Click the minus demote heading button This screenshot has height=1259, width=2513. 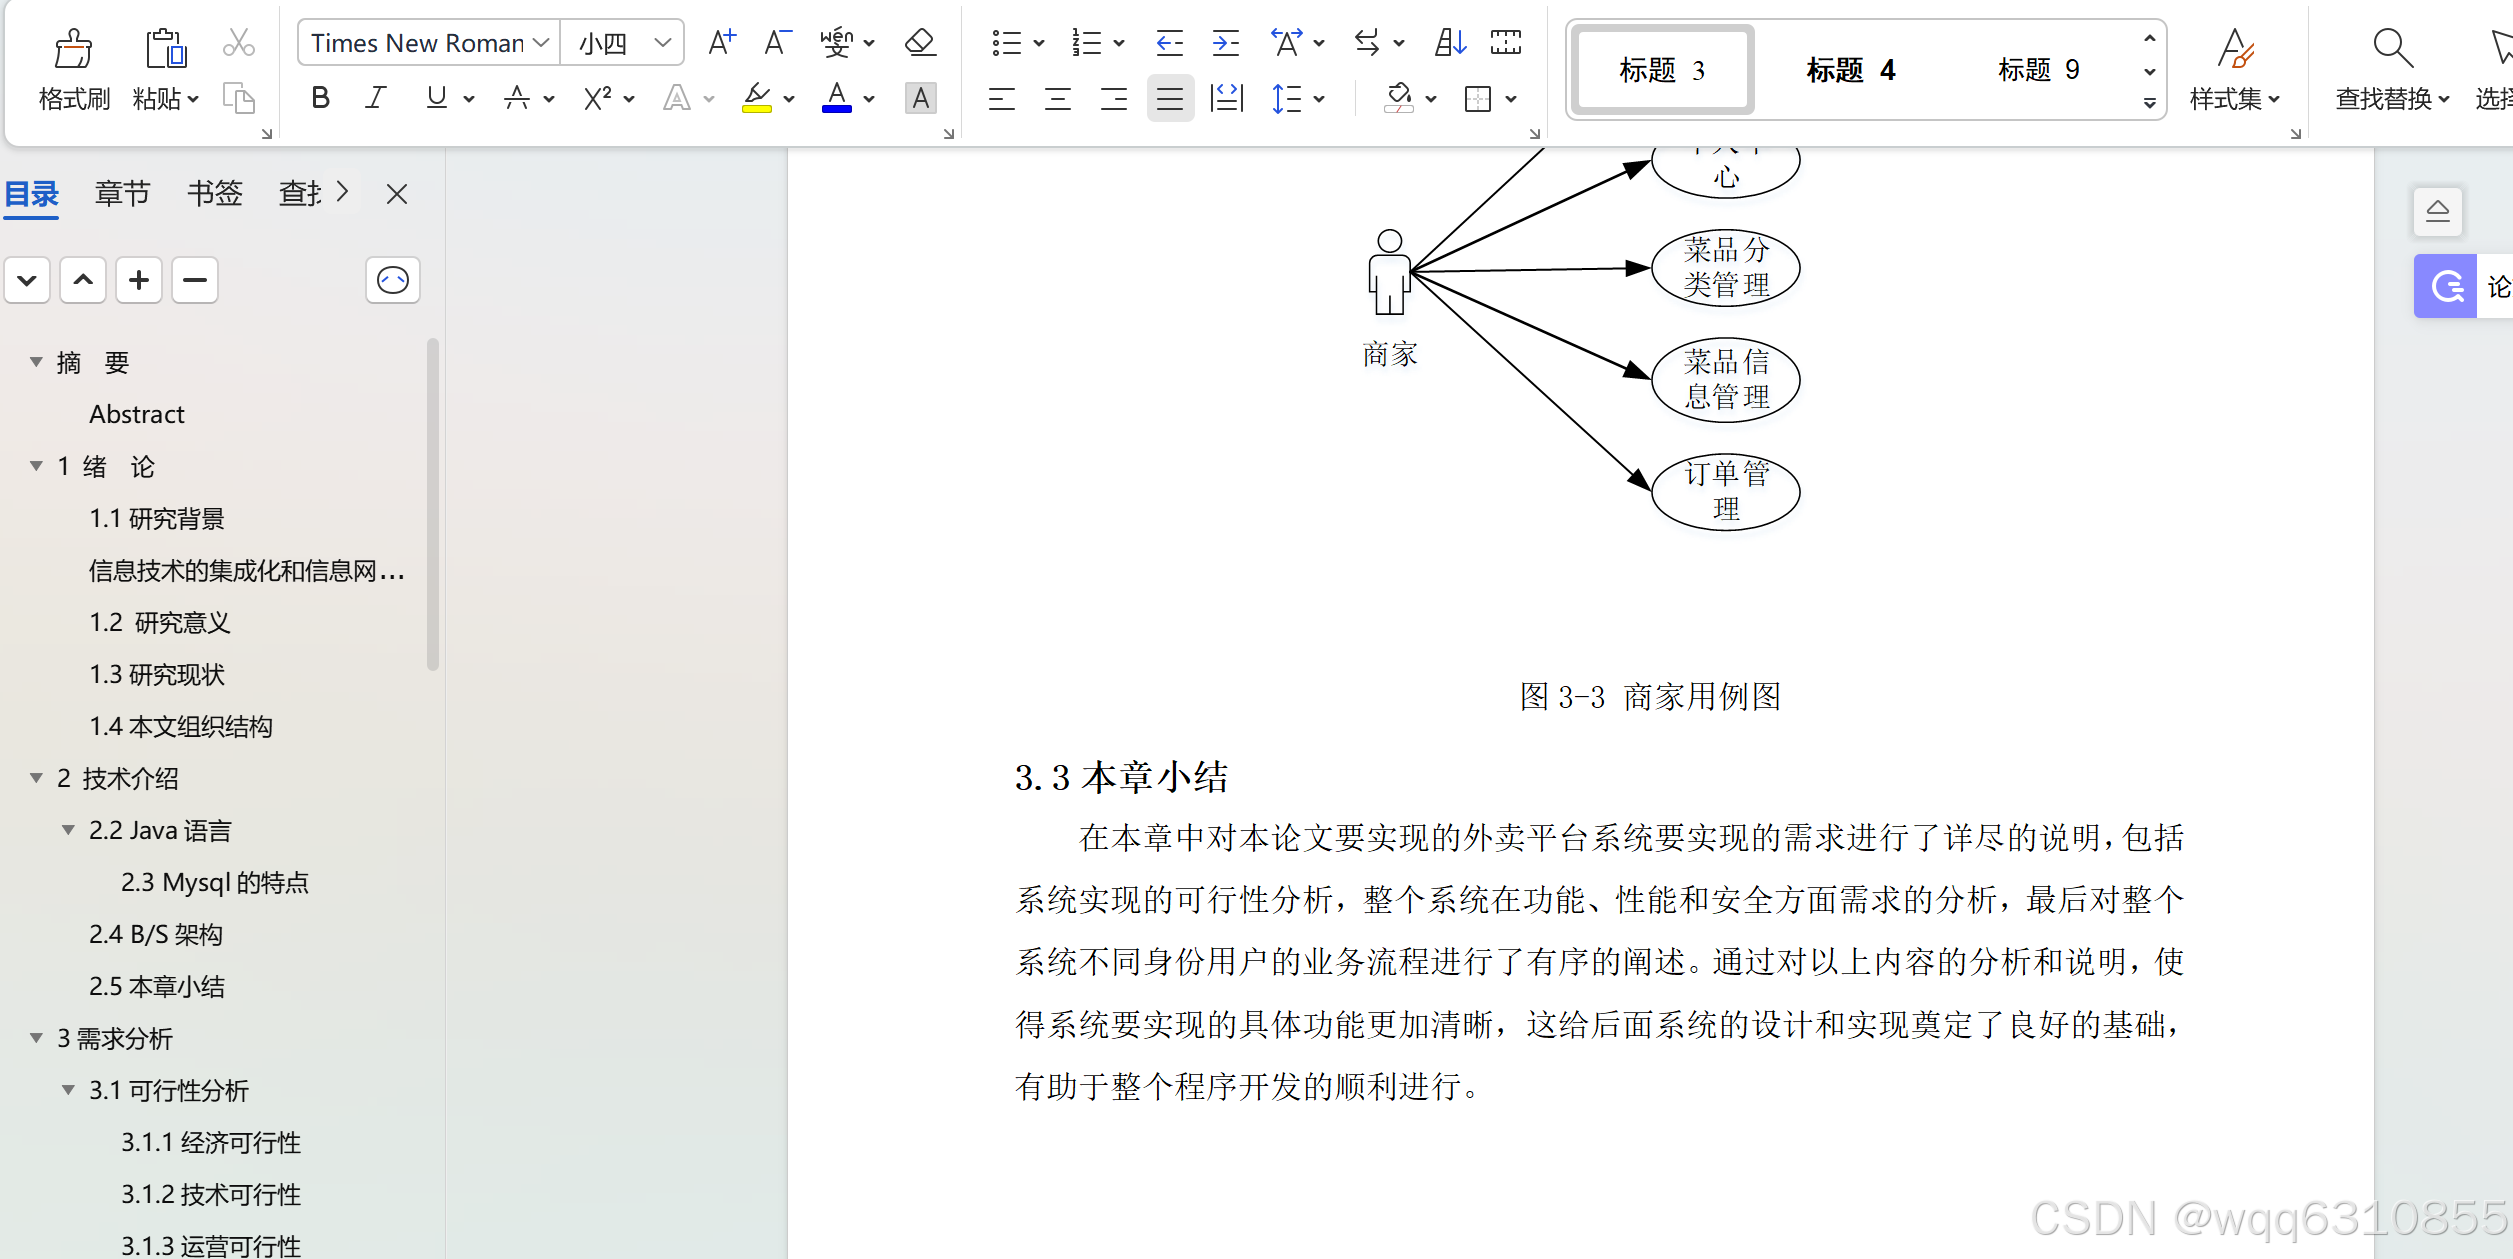pos(195,280)
